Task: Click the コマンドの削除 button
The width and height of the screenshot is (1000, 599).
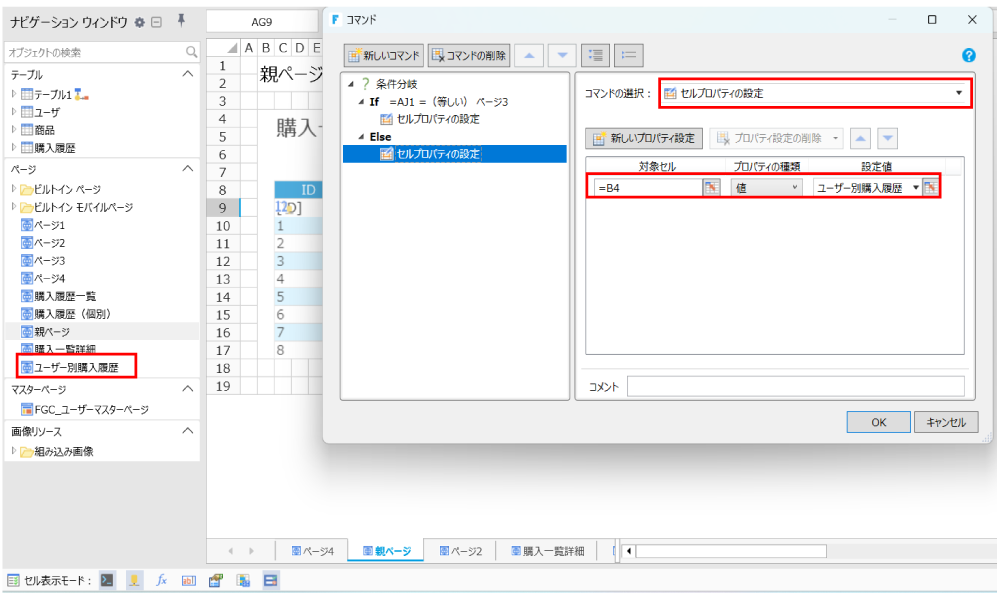Action: click(x=469, y=55)
